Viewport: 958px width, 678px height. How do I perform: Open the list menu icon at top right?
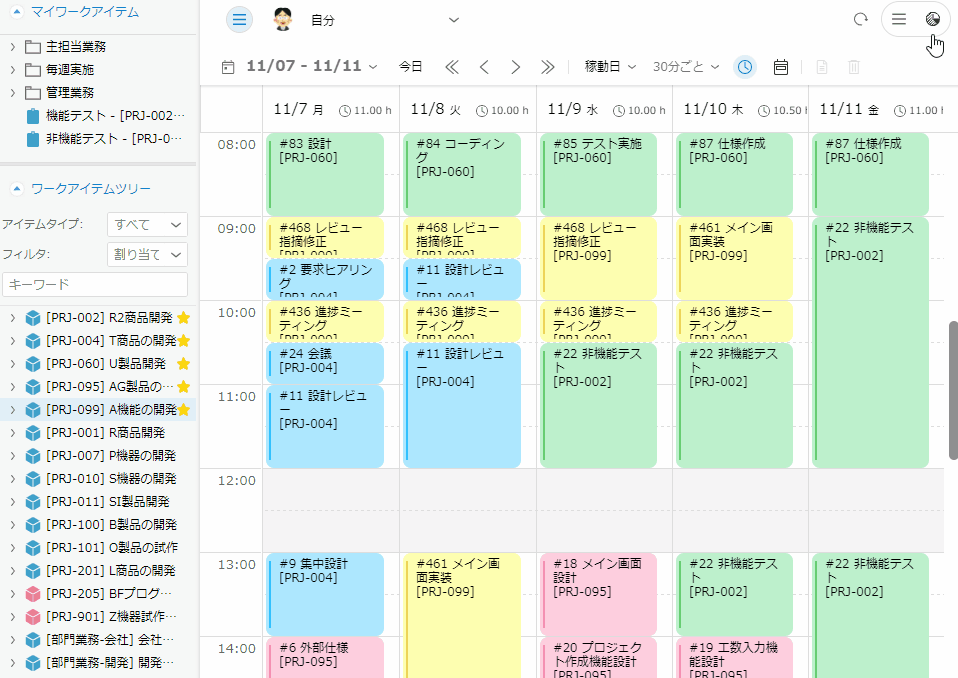[899, 20]
